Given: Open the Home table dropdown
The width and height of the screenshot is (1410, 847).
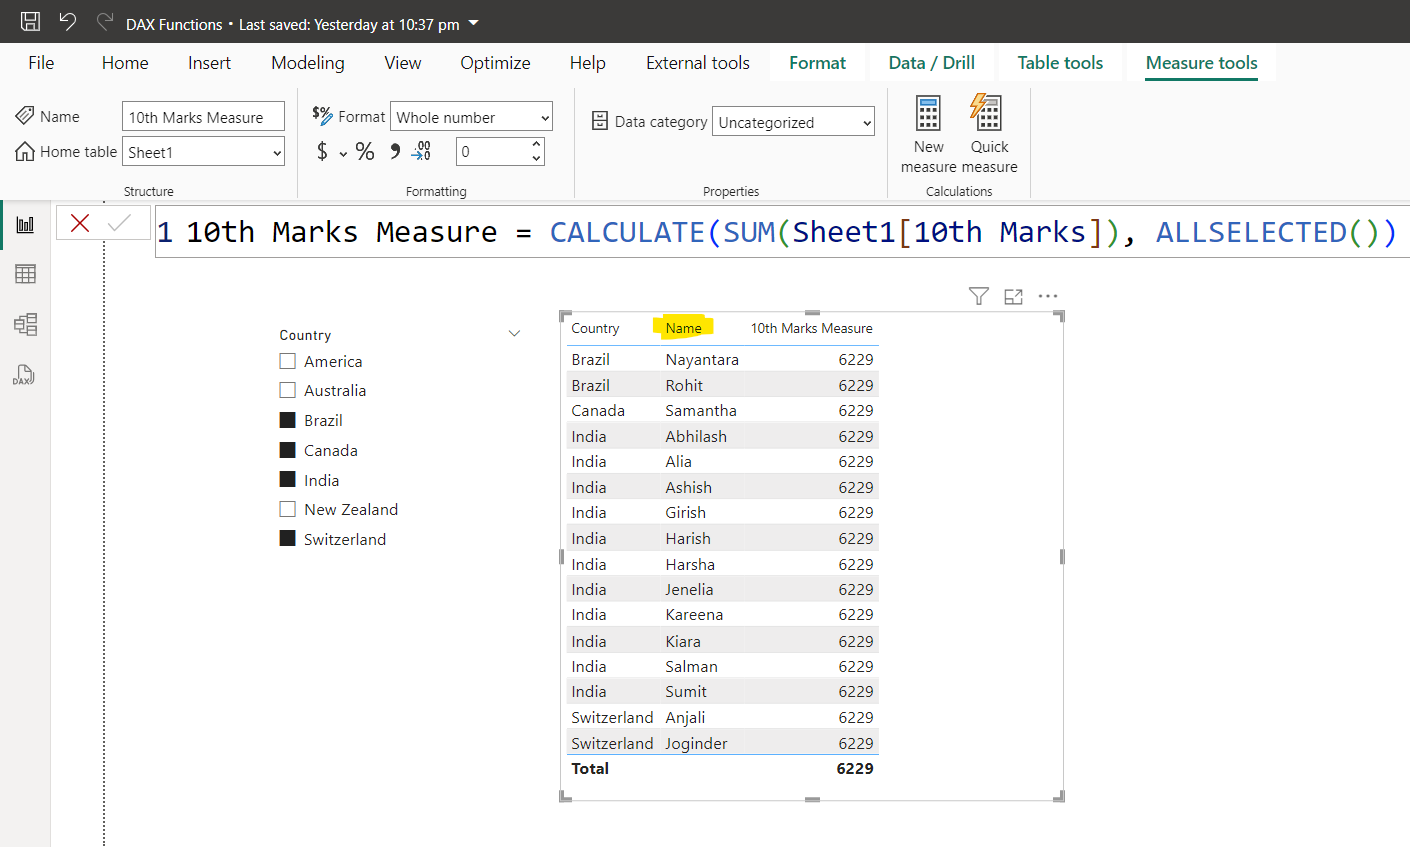Looking at the screenshot, I should [x=276, y=151].
